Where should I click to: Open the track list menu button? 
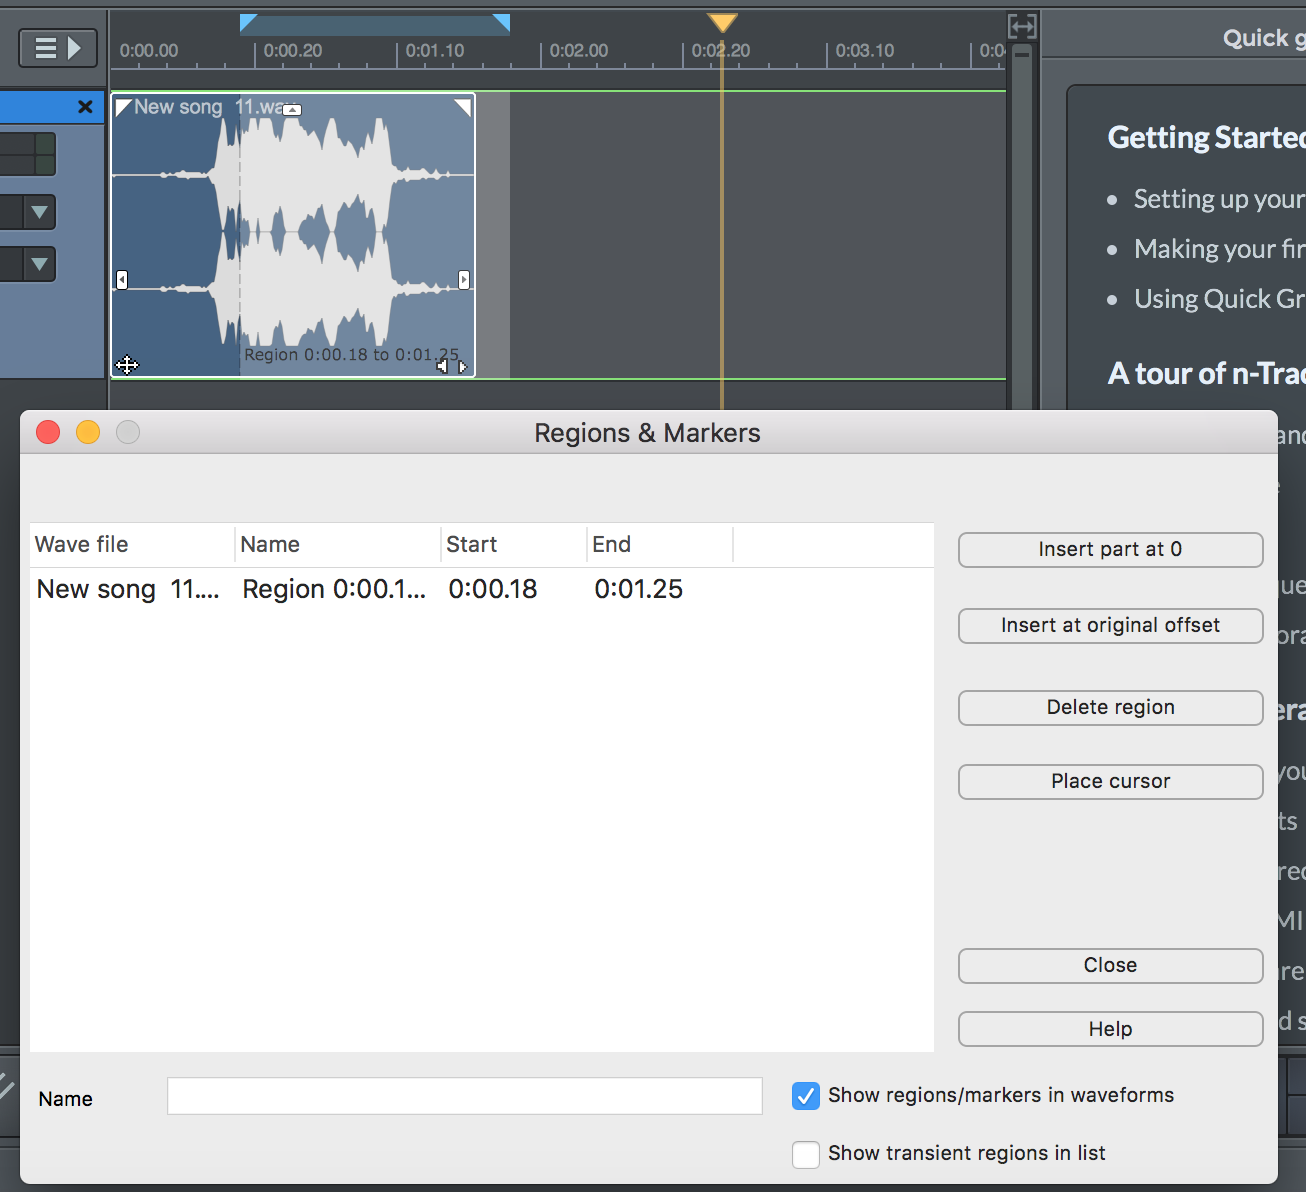point(58,48)
